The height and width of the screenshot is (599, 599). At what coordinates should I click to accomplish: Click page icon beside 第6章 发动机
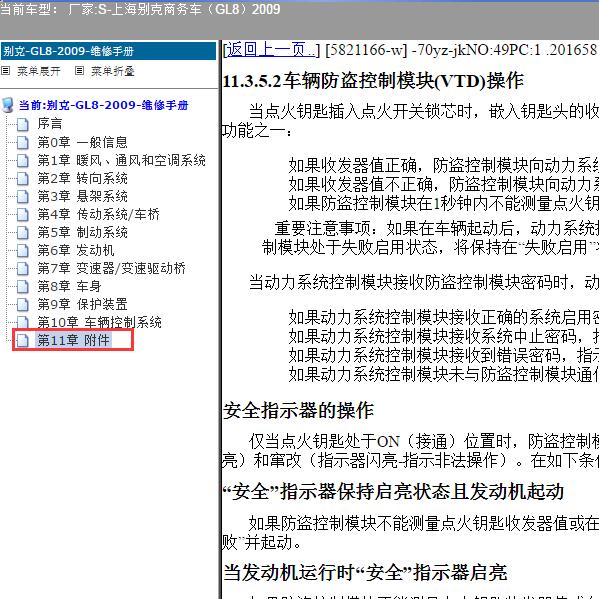pyautogui.click(x=23, y=251)
